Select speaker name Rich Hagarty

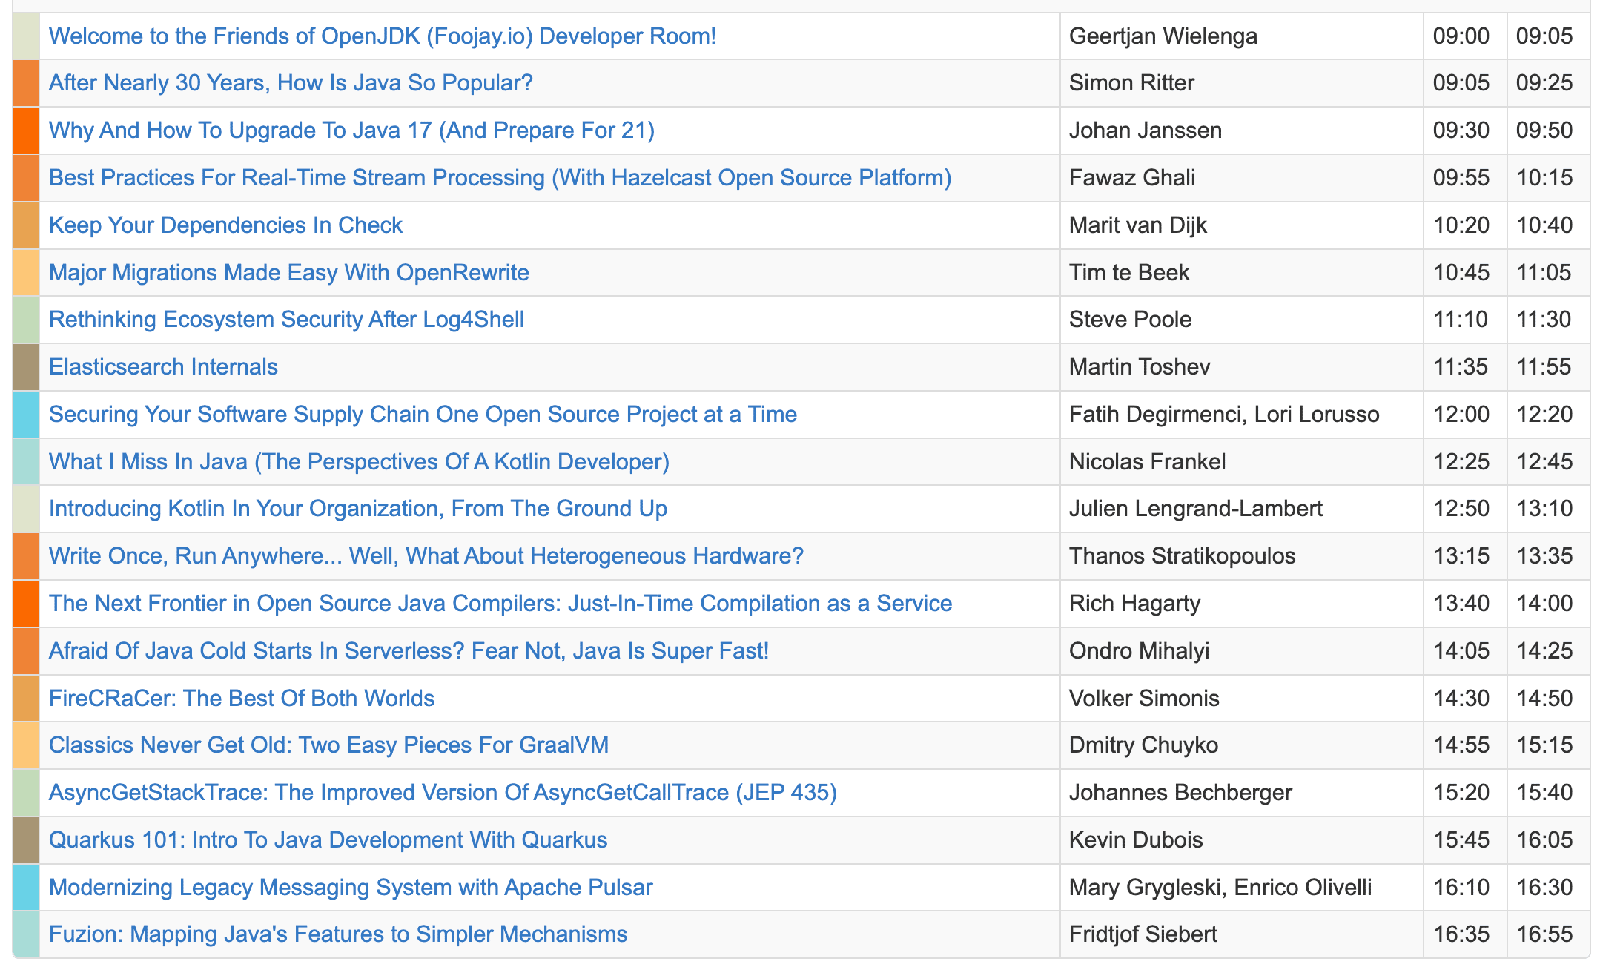(x=1135, y=604)
